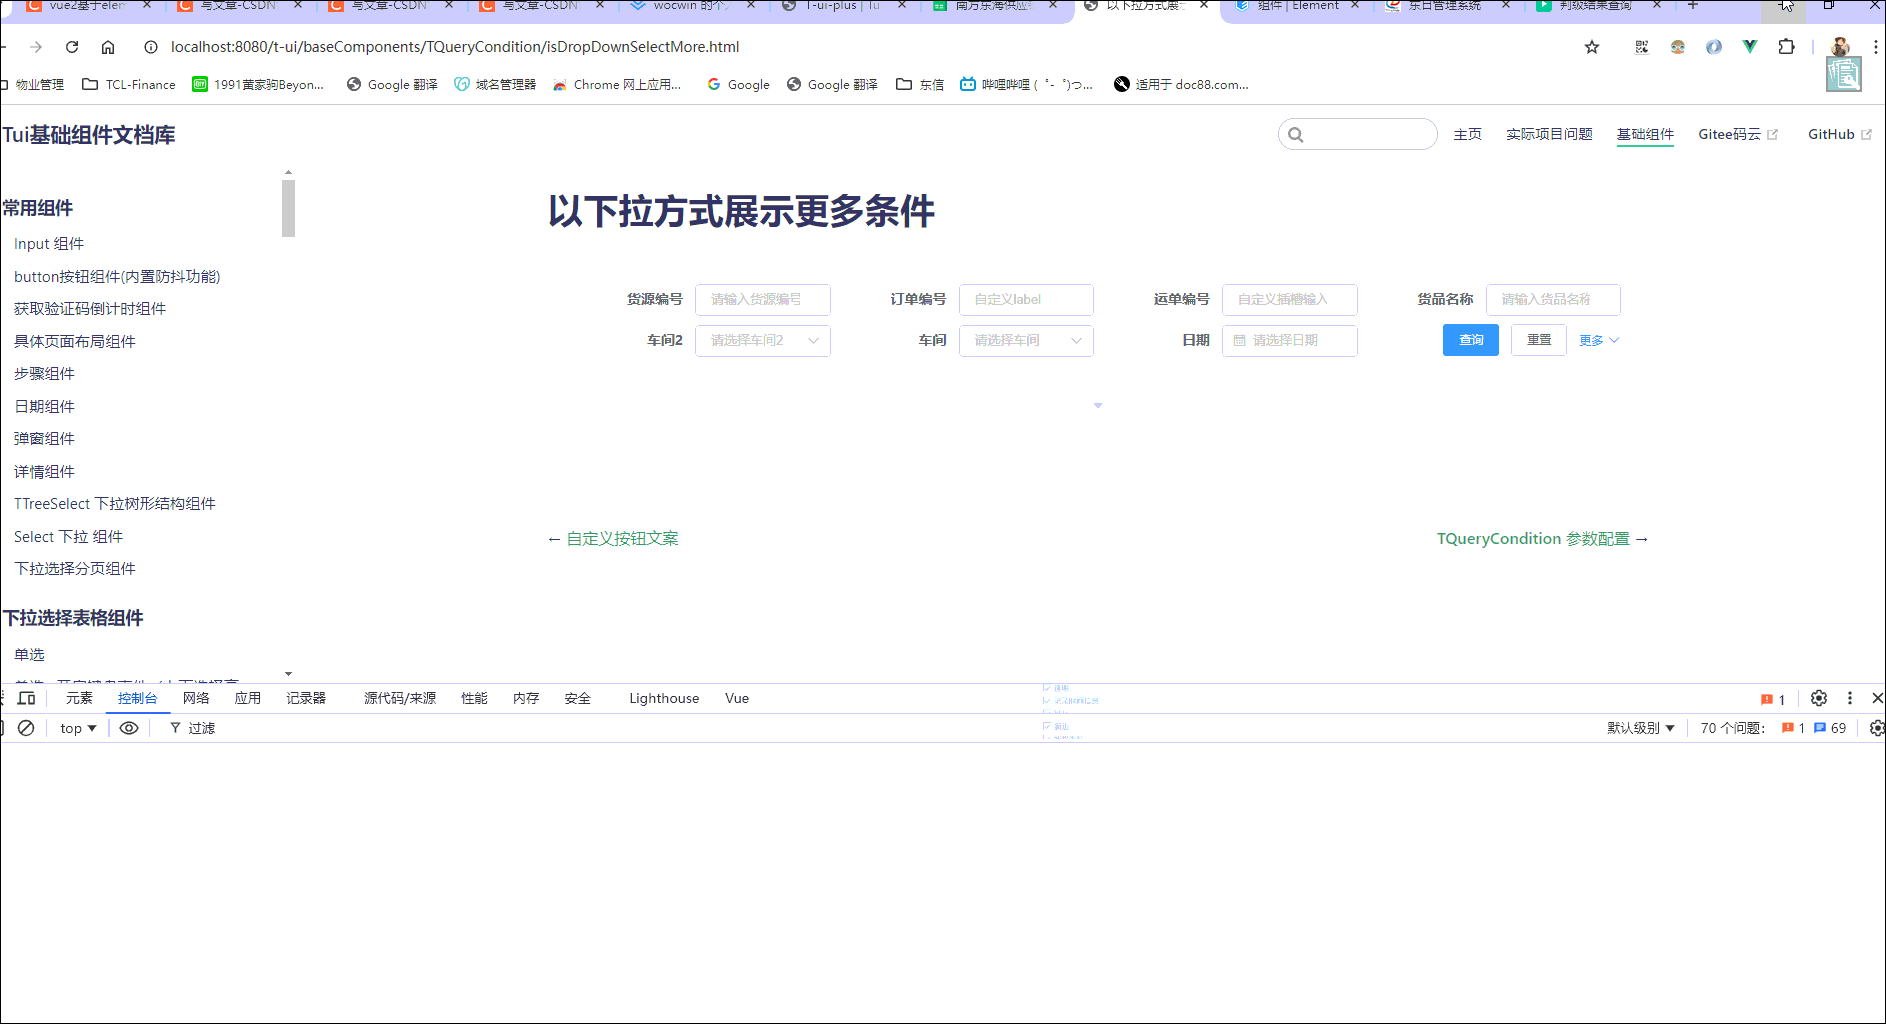Screen dimensions: 1886x1024
Task: Open the console filter with the 过滤 funnel icon
Action: coord(176,728)
